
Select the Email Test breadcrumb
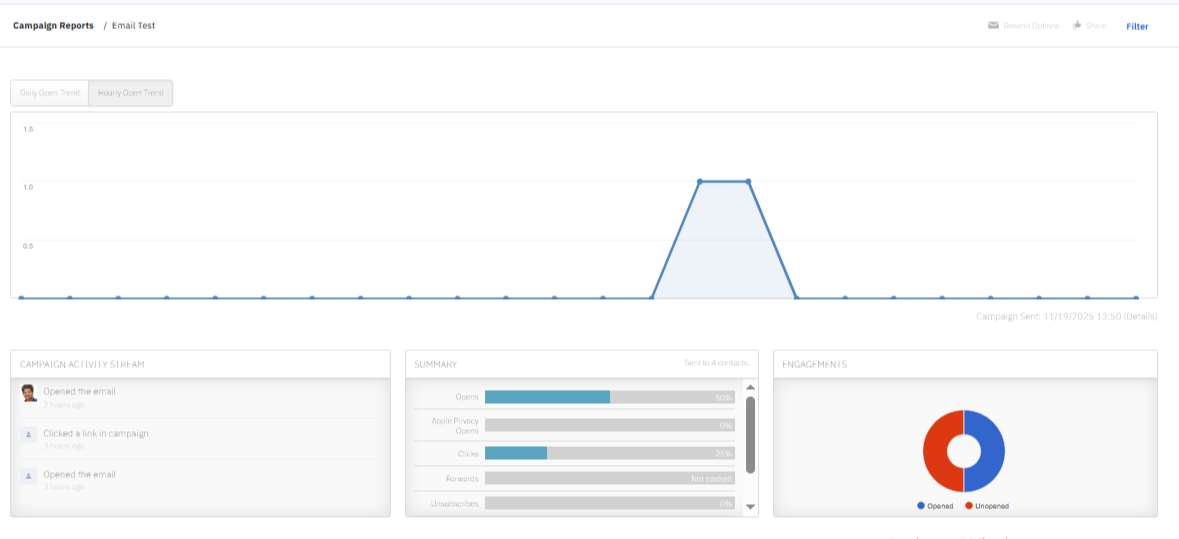[x=133, y=26]
